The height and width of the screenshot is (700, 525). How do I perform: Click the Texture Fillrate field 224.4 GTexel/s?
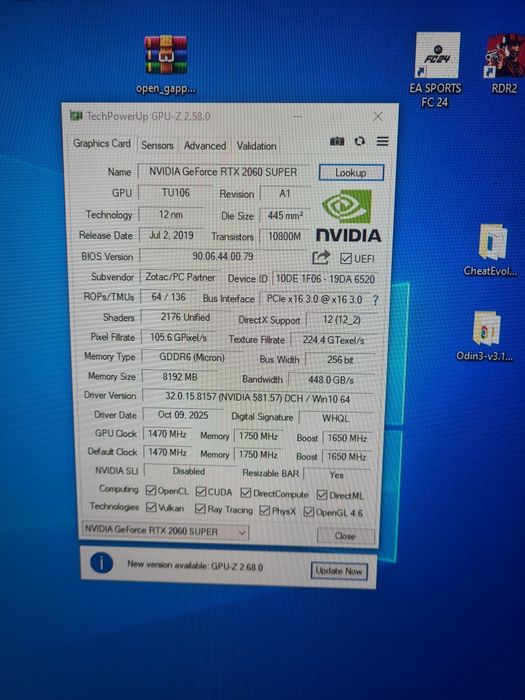[333, 340]
